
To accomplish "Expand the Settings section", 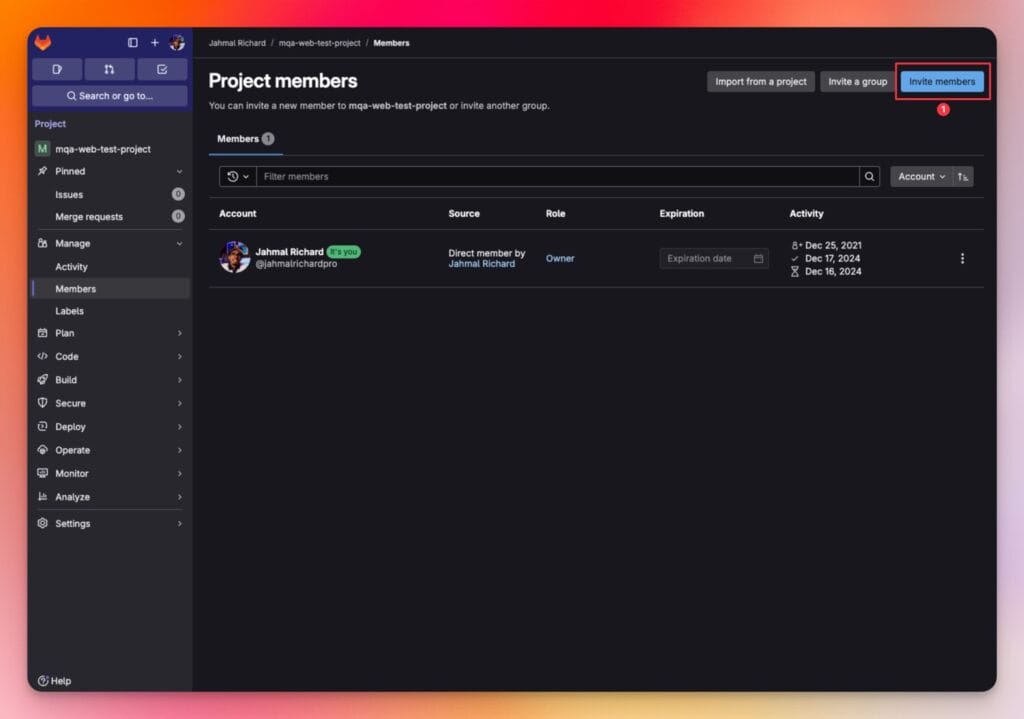I will coord(110,524).
